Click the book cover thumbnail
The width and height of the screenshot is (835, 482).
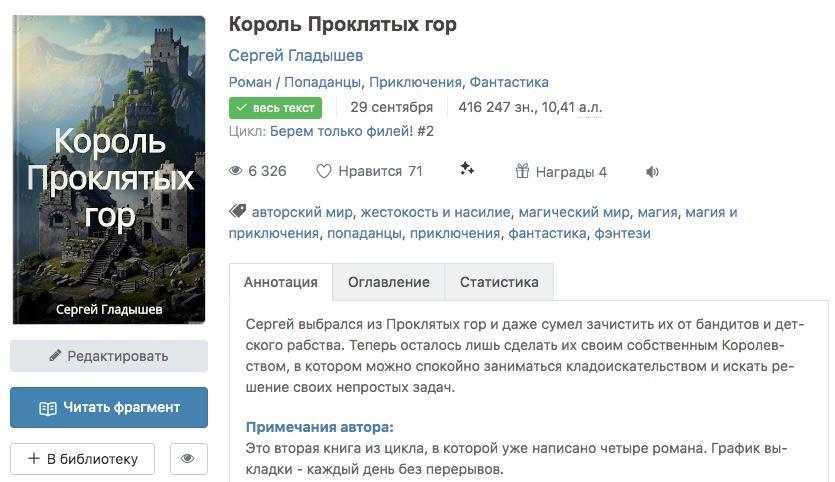(109, 169)
